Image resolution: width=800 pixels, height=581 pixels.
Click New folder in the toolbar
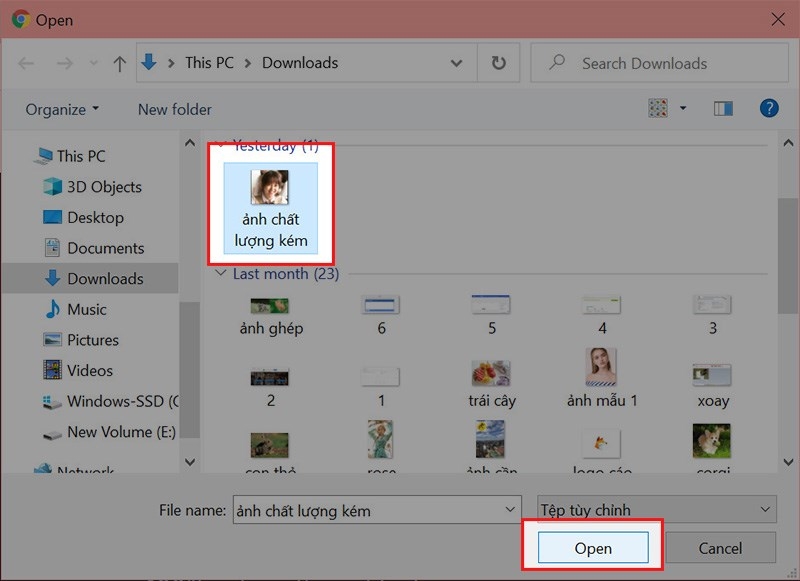(174, 109)
